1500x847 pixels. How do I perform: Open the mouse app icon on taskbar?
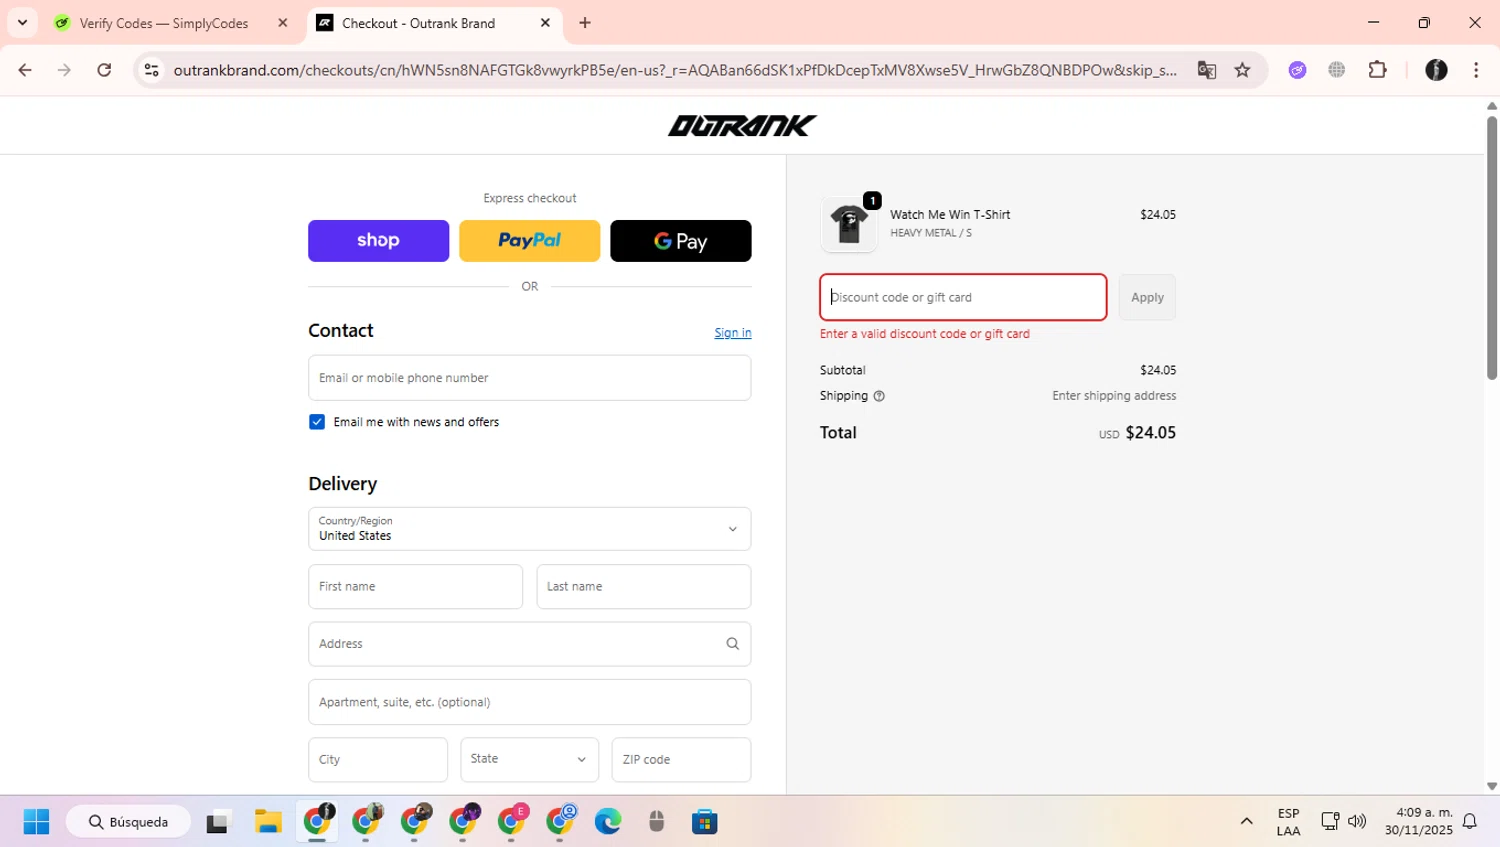point(656,822)
